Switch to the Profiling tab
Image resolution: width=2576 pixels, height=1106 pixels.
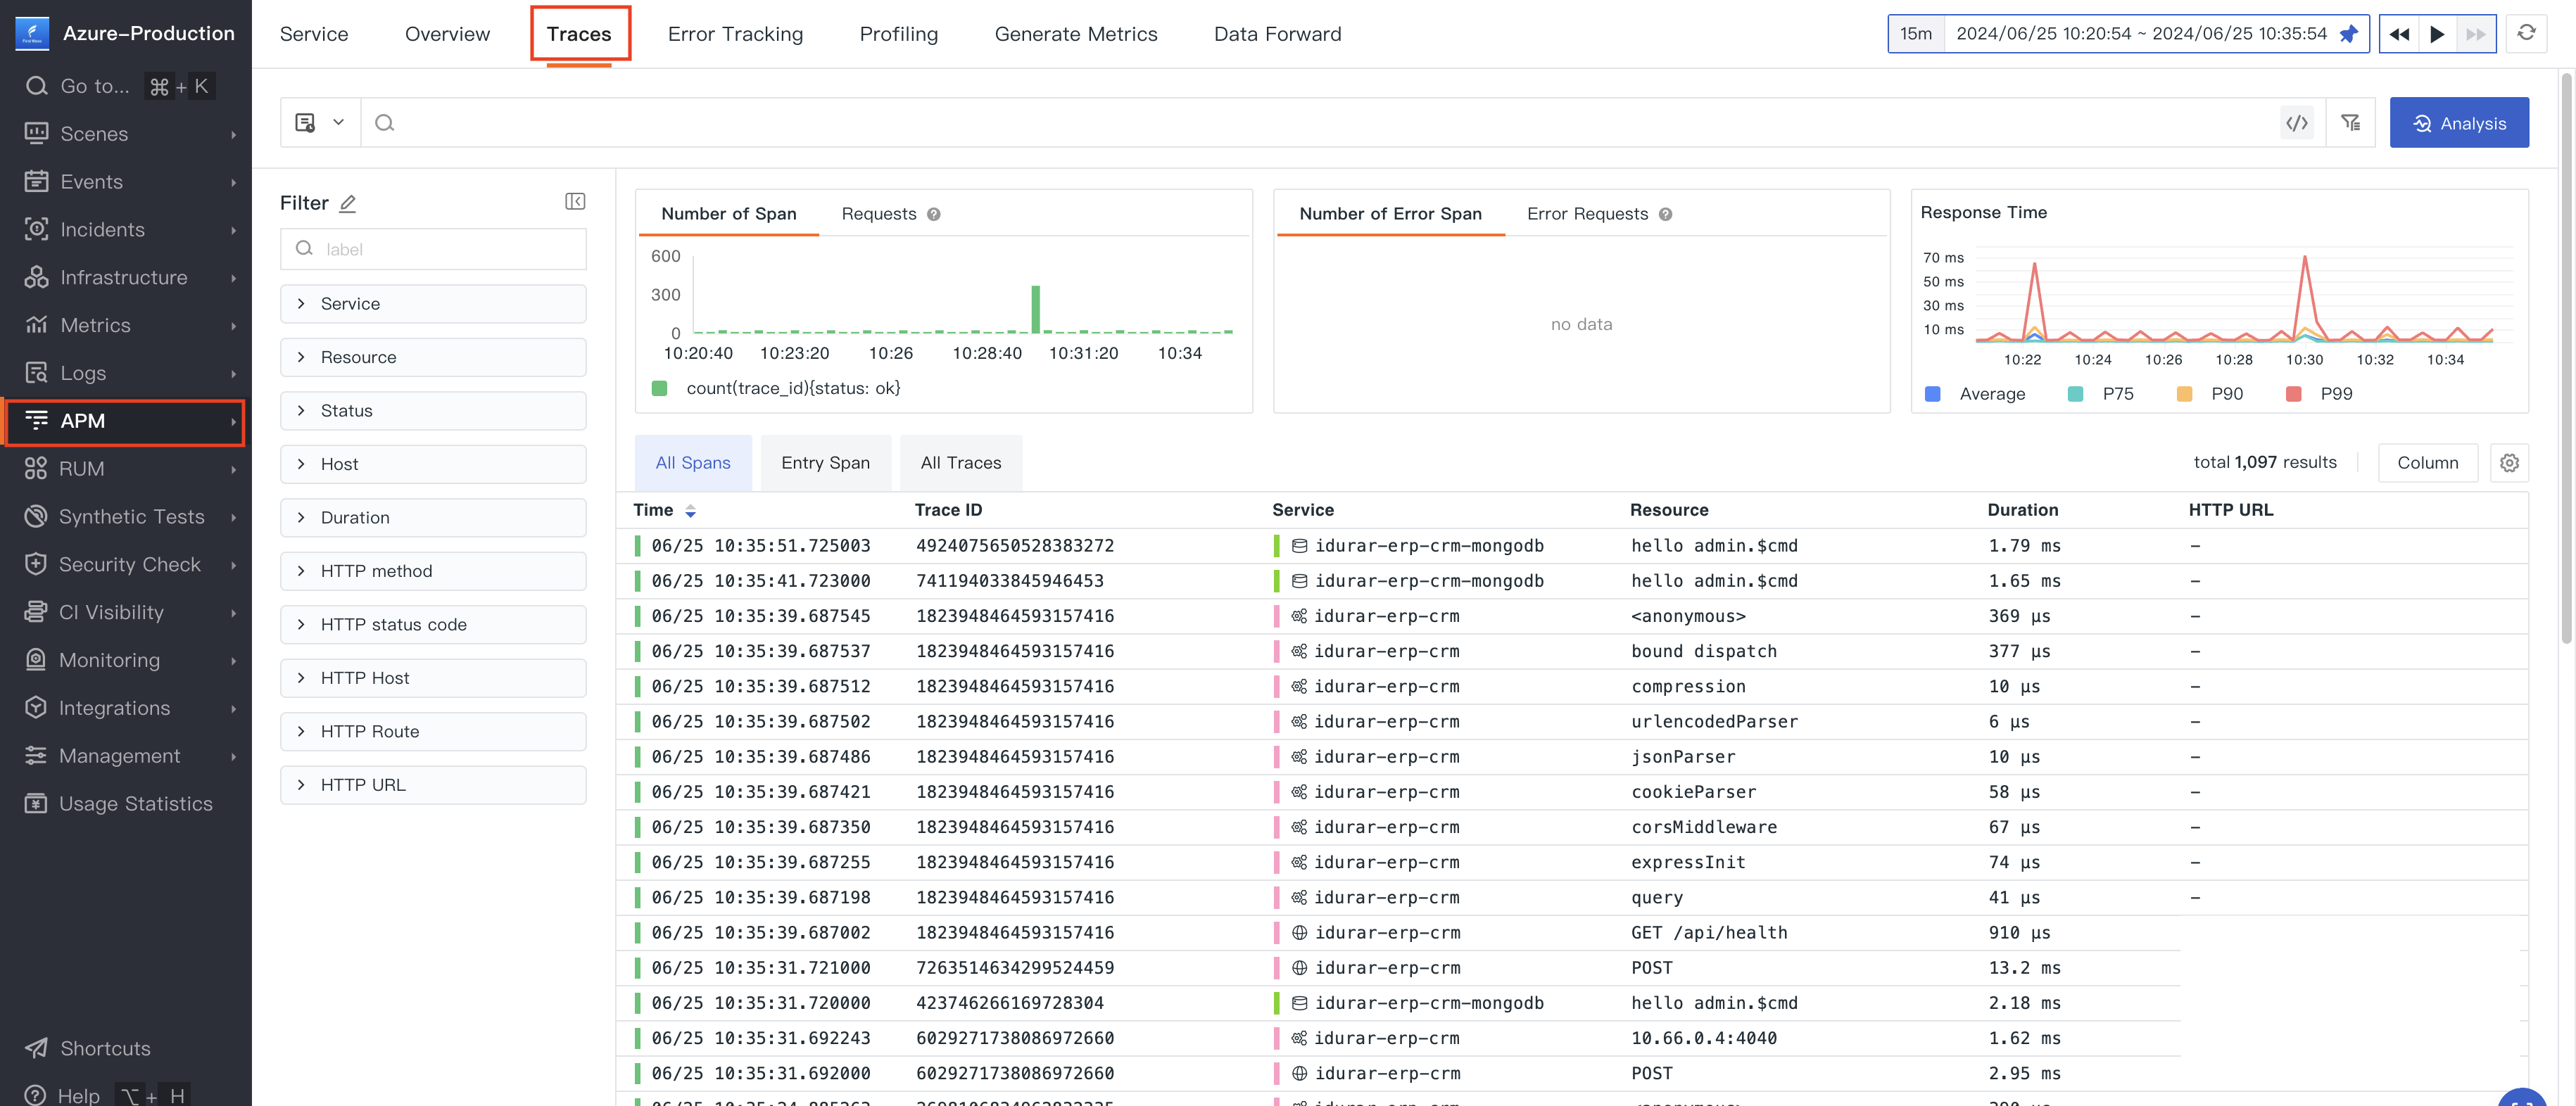point(898,34)
